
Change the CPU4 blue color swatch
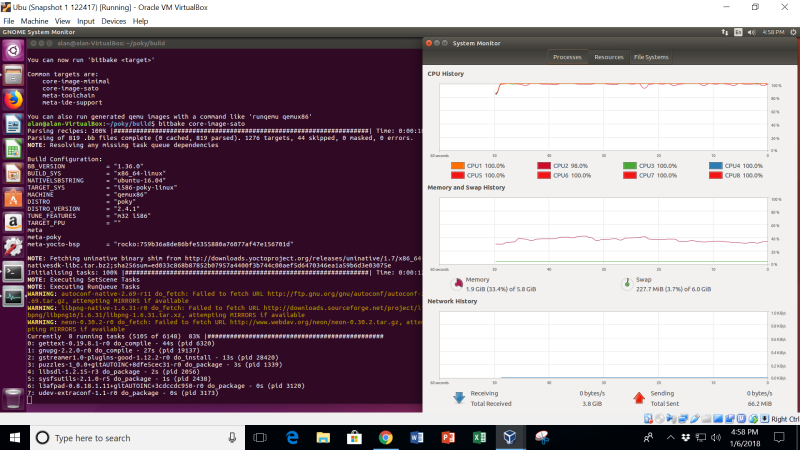[715, 166]
